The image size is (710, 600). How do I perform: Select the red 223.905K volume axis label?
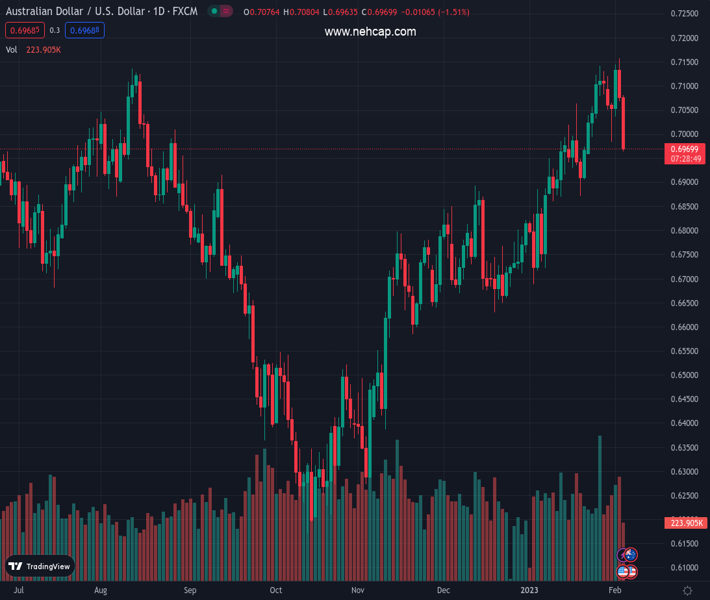tap(685, 523)
